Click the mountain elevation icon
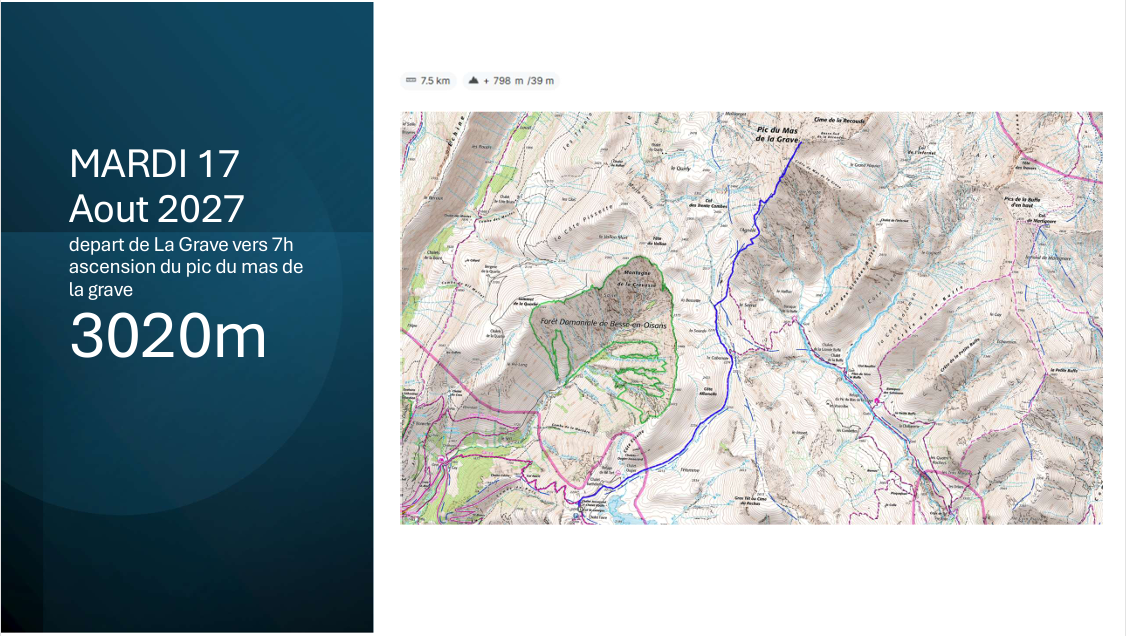Viewport: 1126px width, 636px height. [x=473, y=80]
